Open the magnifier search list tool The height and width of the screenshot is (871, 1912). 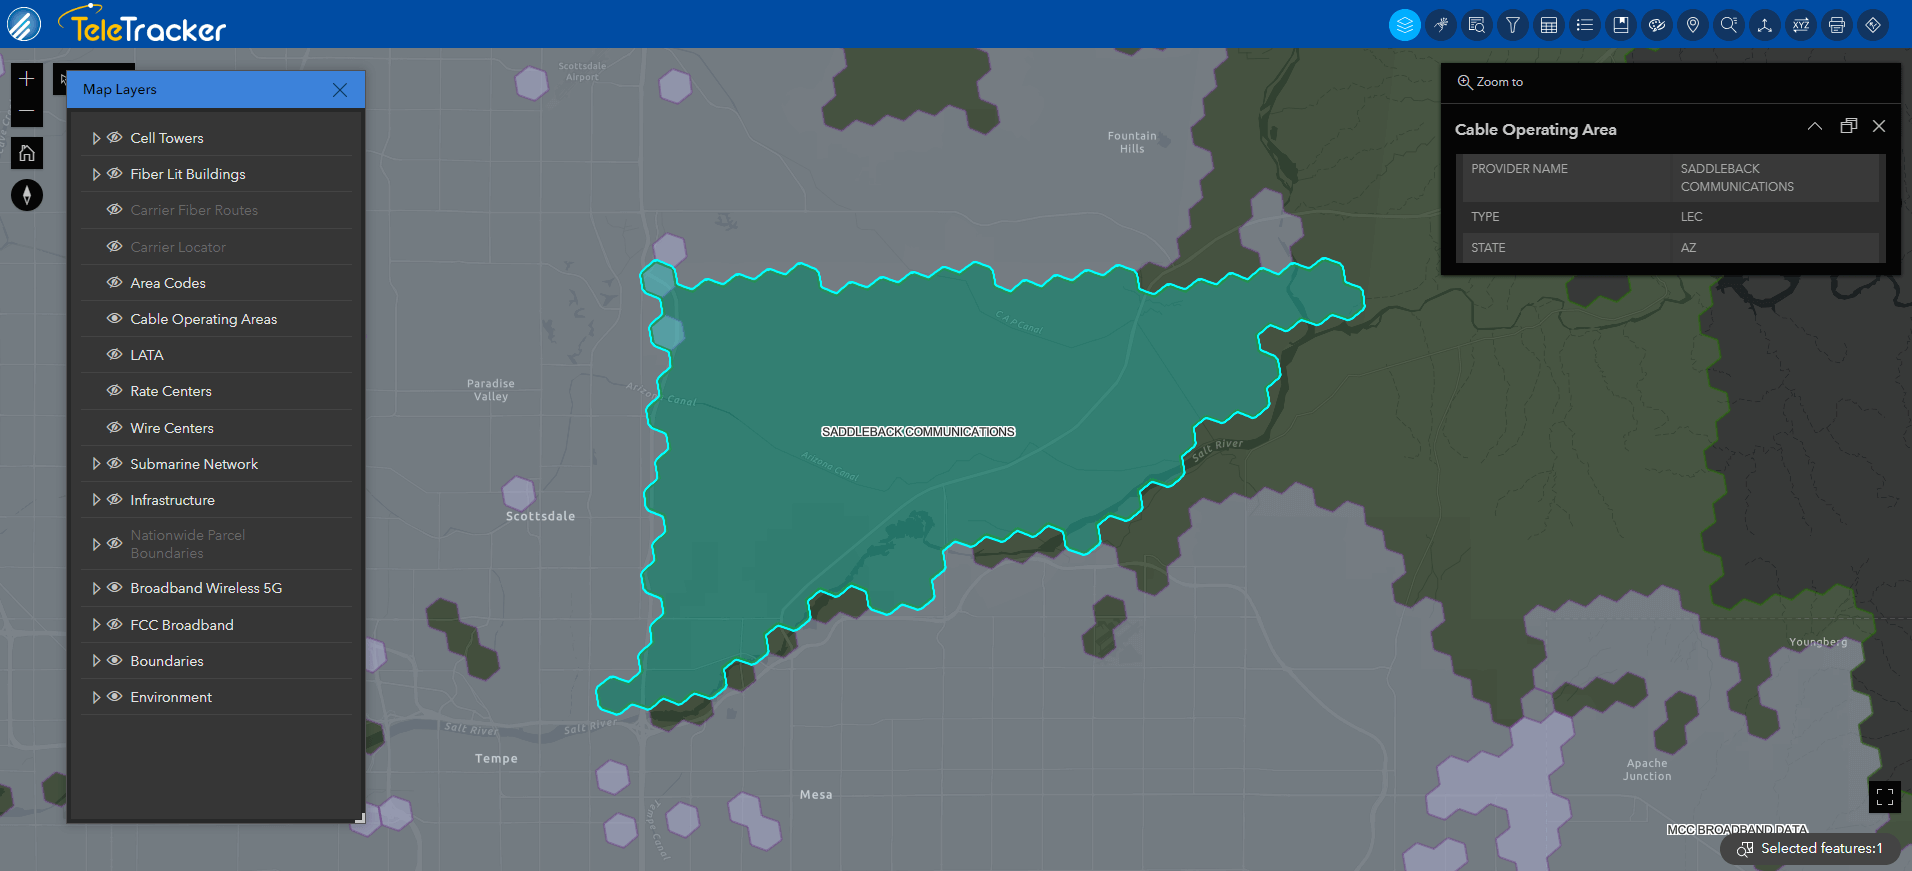[x=1729, y=25]
